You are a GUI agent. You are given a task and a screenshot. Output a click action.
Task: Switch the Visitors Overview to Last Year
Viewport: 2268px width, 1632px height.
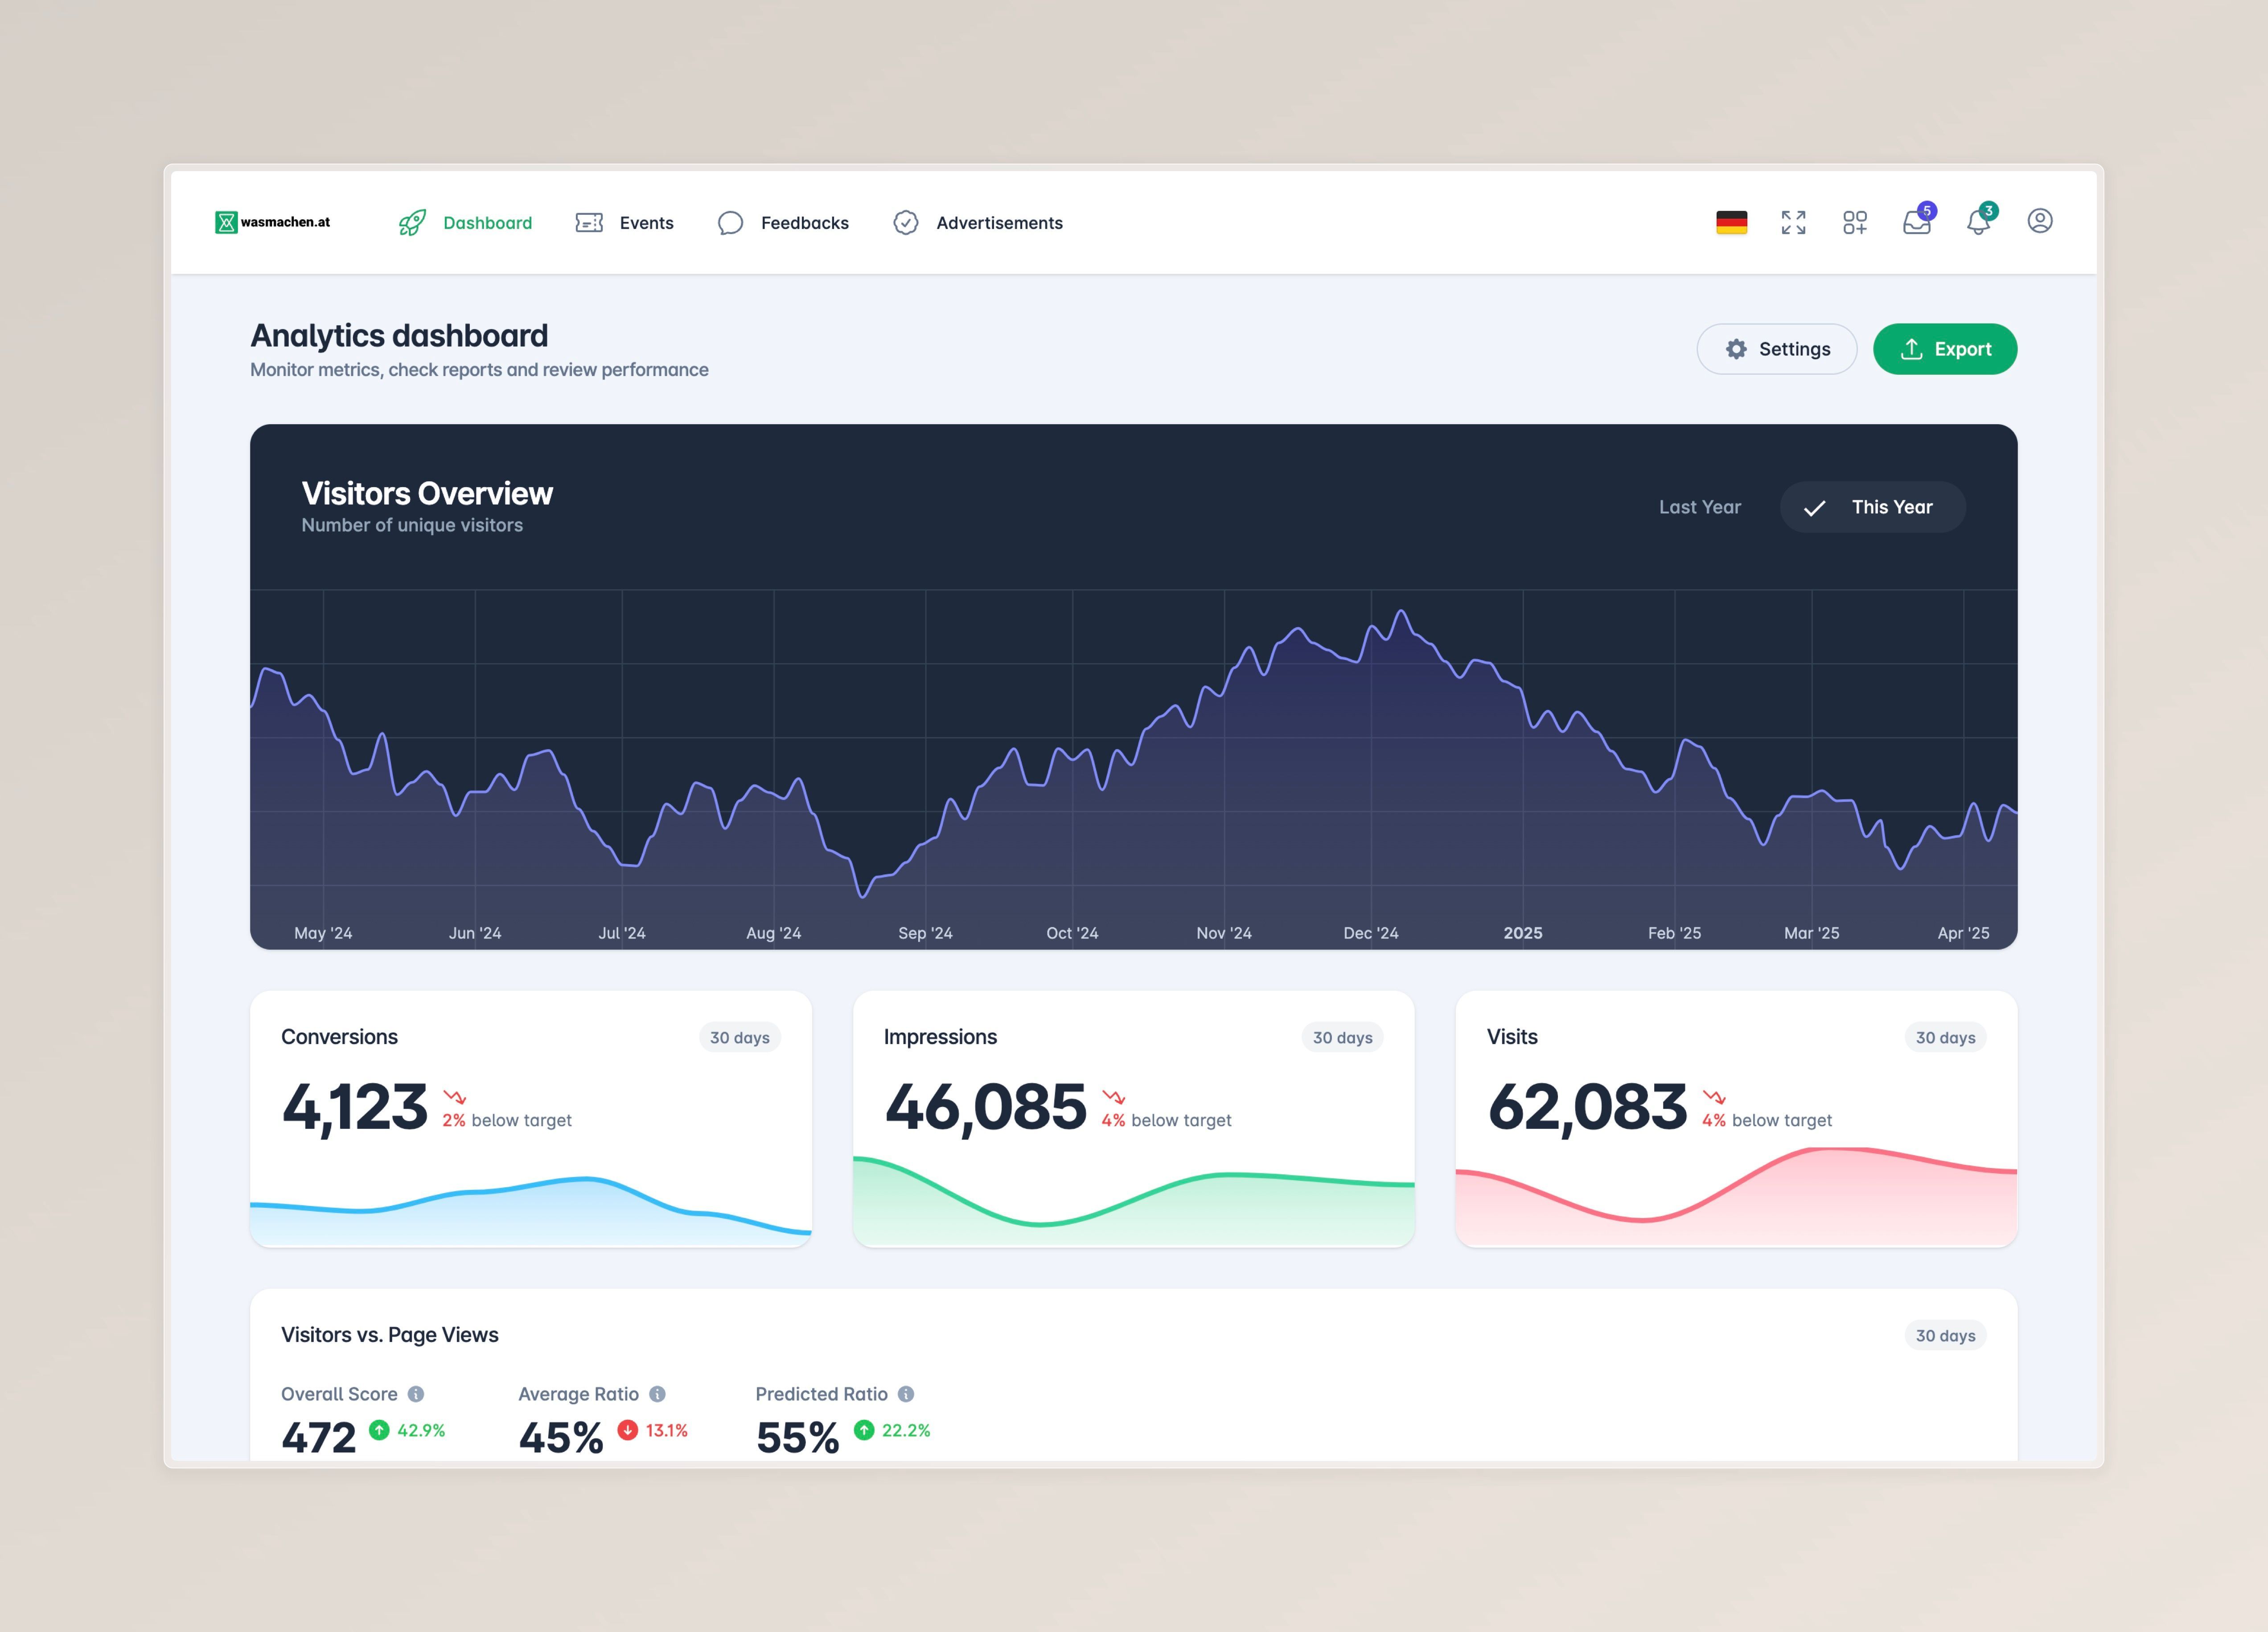click(1700, 507)
